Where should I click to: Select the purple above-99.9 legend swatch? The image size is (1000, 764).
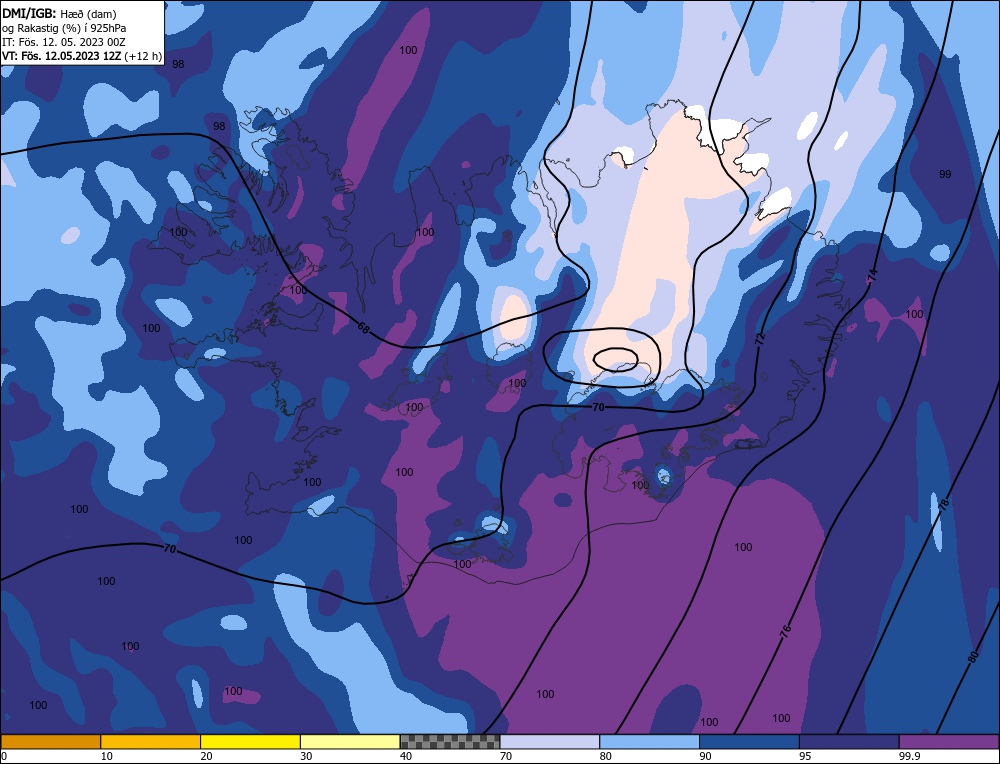pos(949,741)
